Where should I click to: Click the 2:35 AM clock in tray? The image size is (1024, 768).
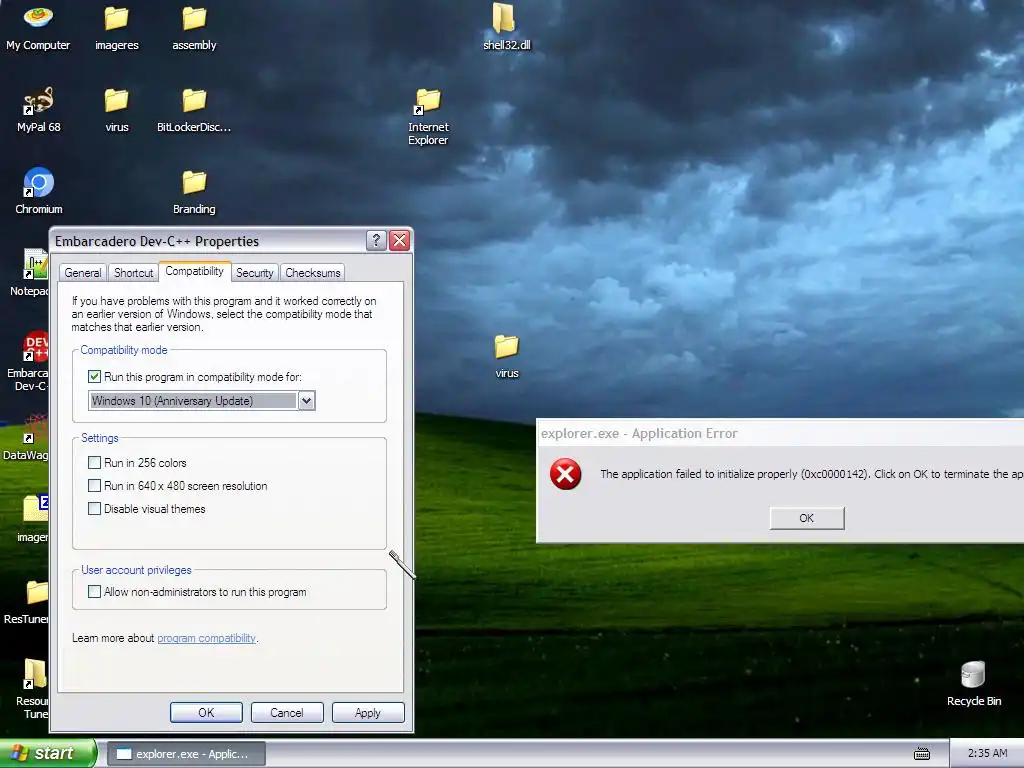point(987,754)
